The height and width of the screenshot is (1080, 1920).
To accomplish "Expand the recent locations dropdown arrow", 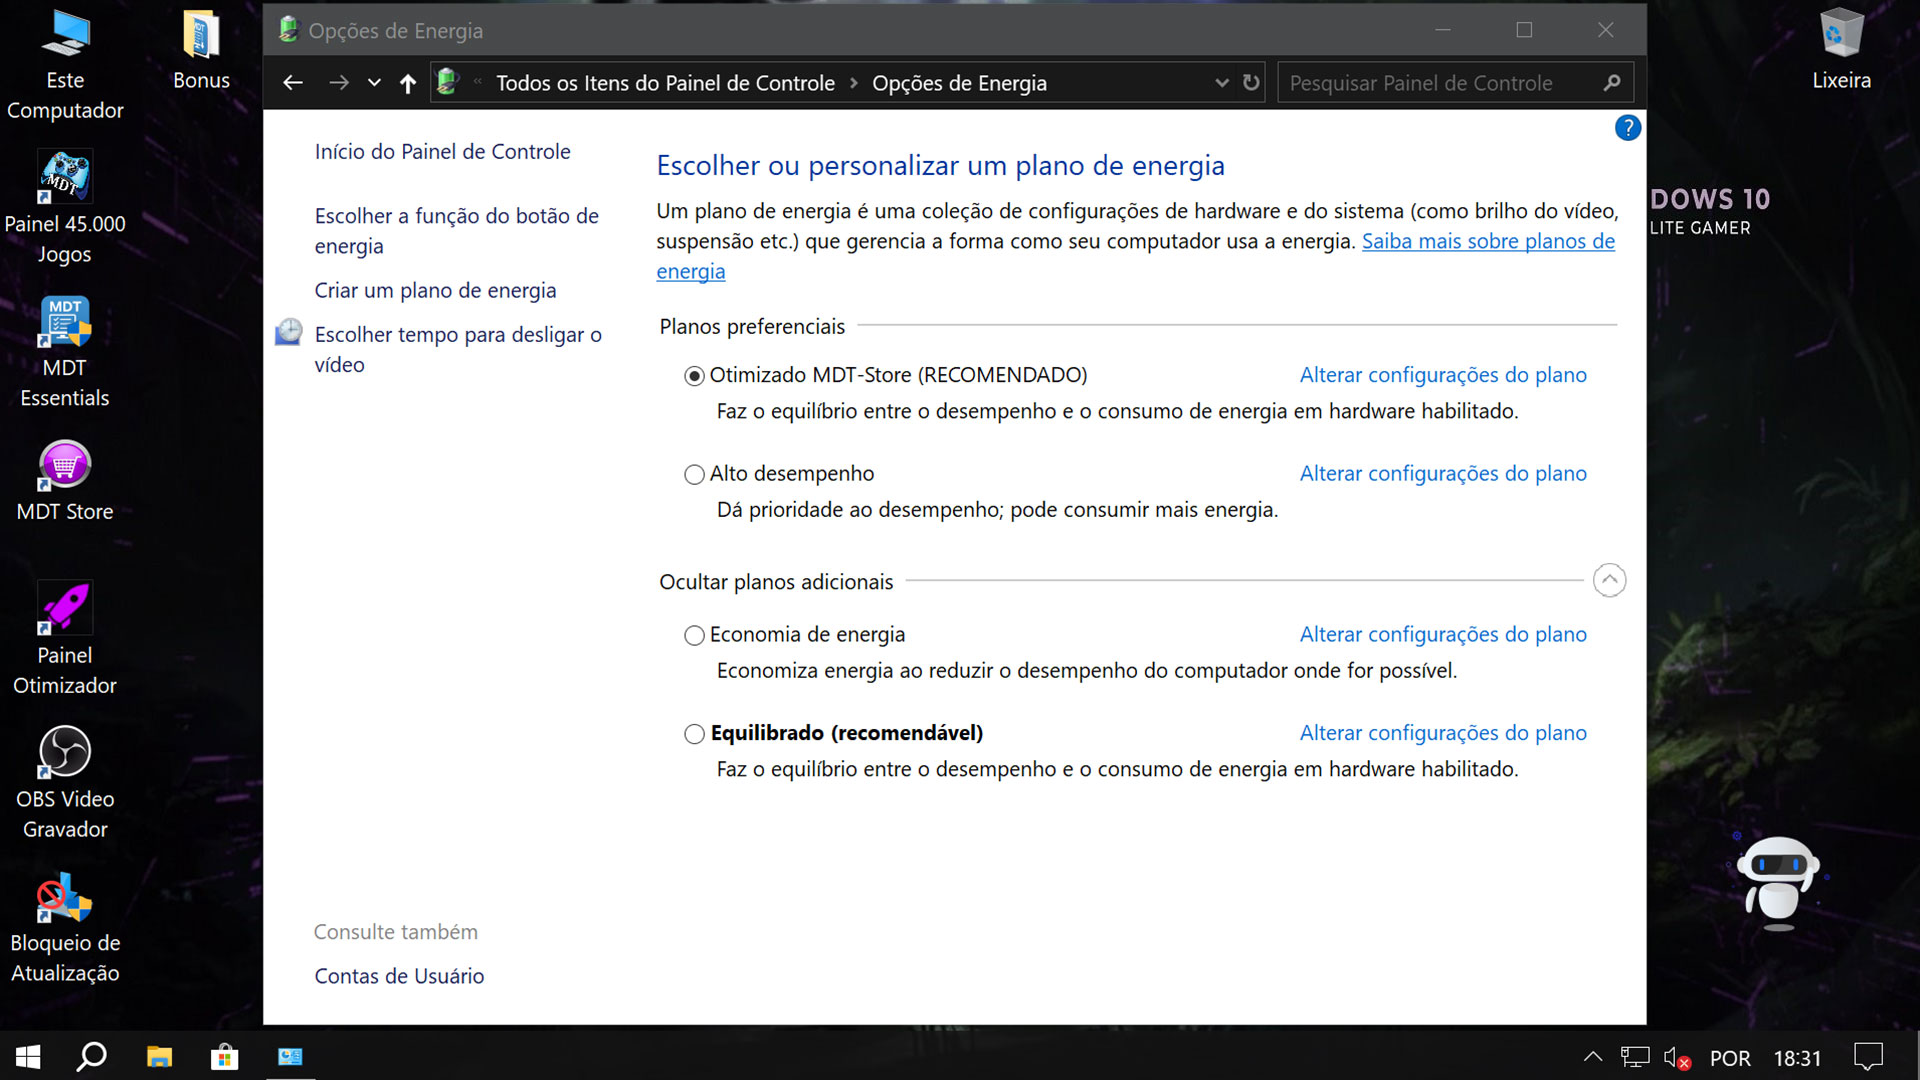I will pos(374,83).
